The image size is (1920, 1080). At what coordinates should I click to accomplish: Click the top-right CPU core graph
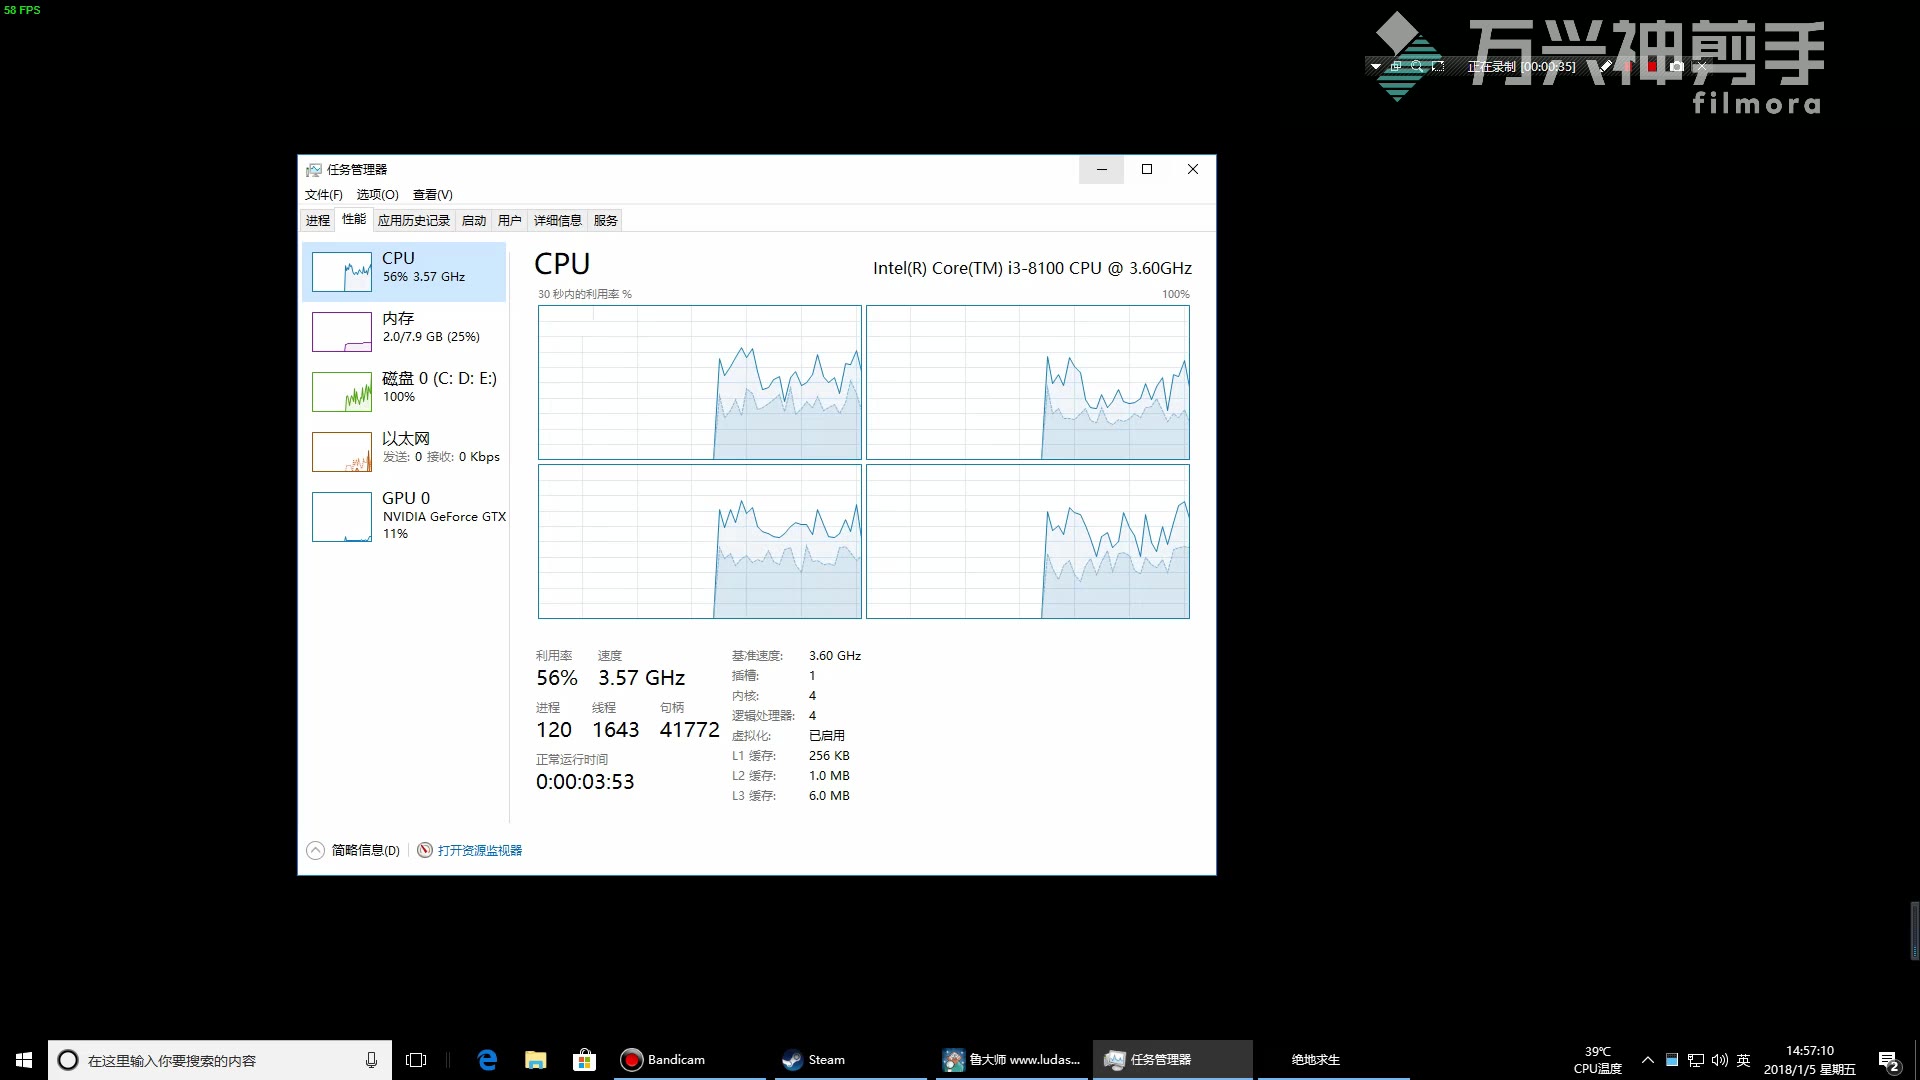click(1028, 383)
